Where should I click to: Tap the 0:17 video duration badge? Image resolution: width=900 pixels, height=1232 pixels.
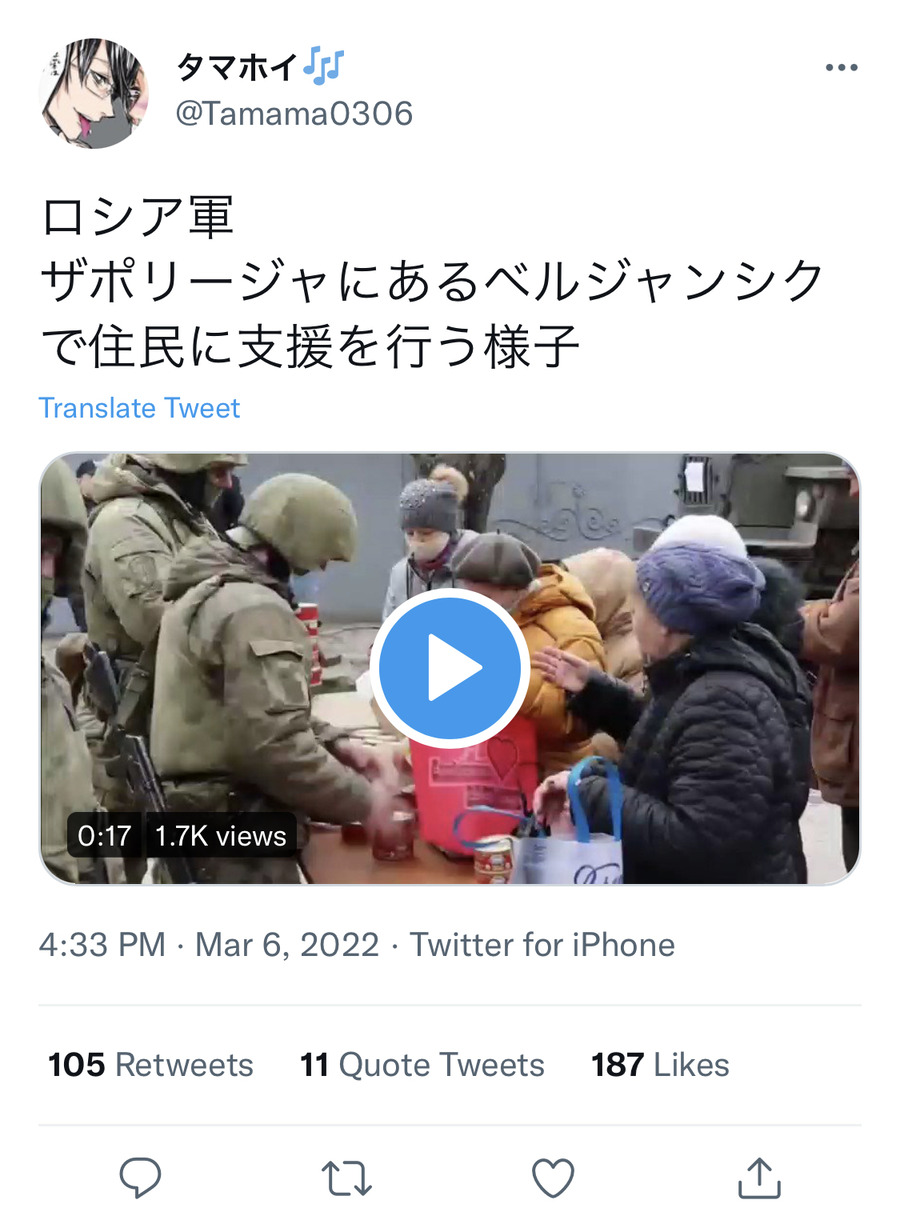pos(105,836)
